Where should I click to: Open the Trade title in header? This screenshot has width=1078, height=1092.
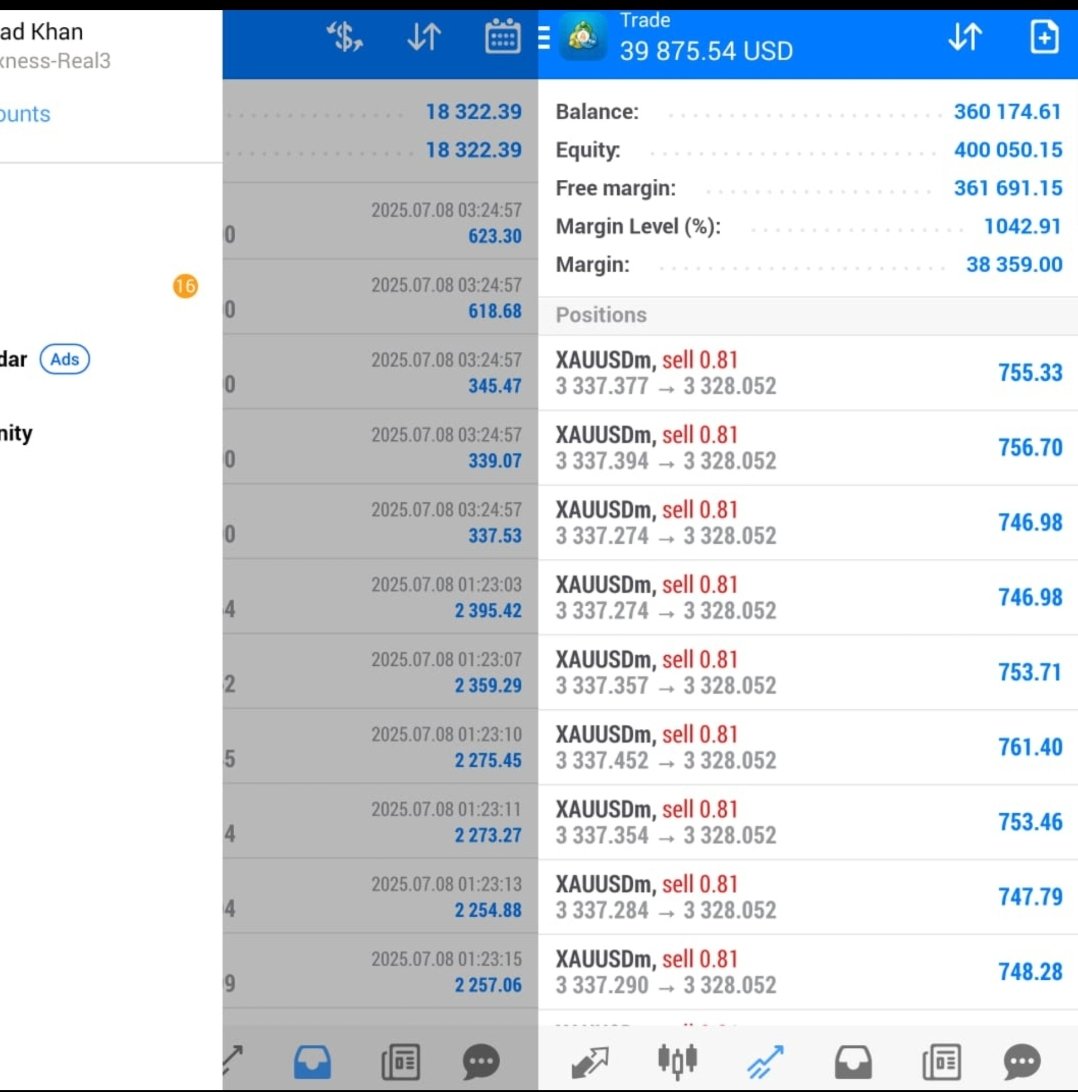coord(645,20)
